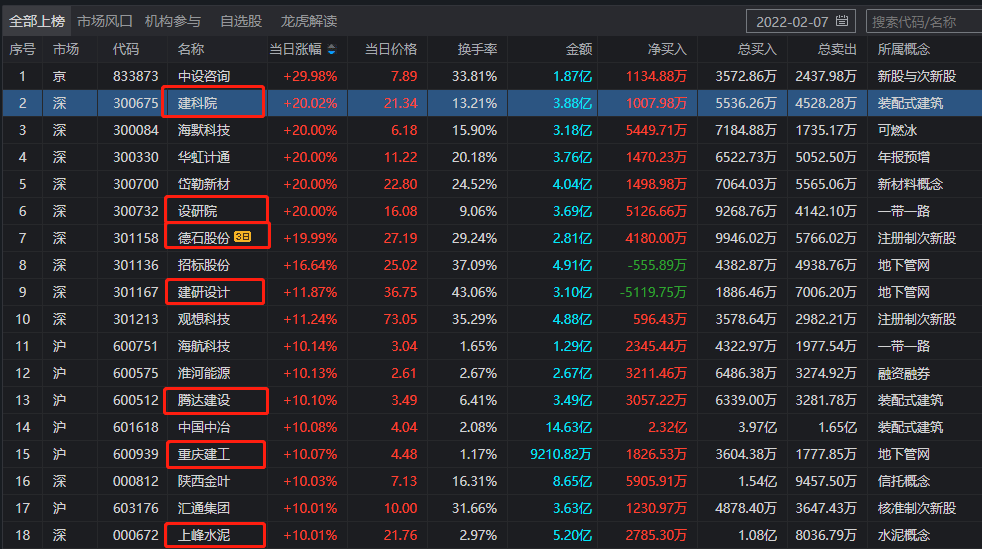Click the 新材料概念 concept cell
982x549 pixels.
point(910,184)
